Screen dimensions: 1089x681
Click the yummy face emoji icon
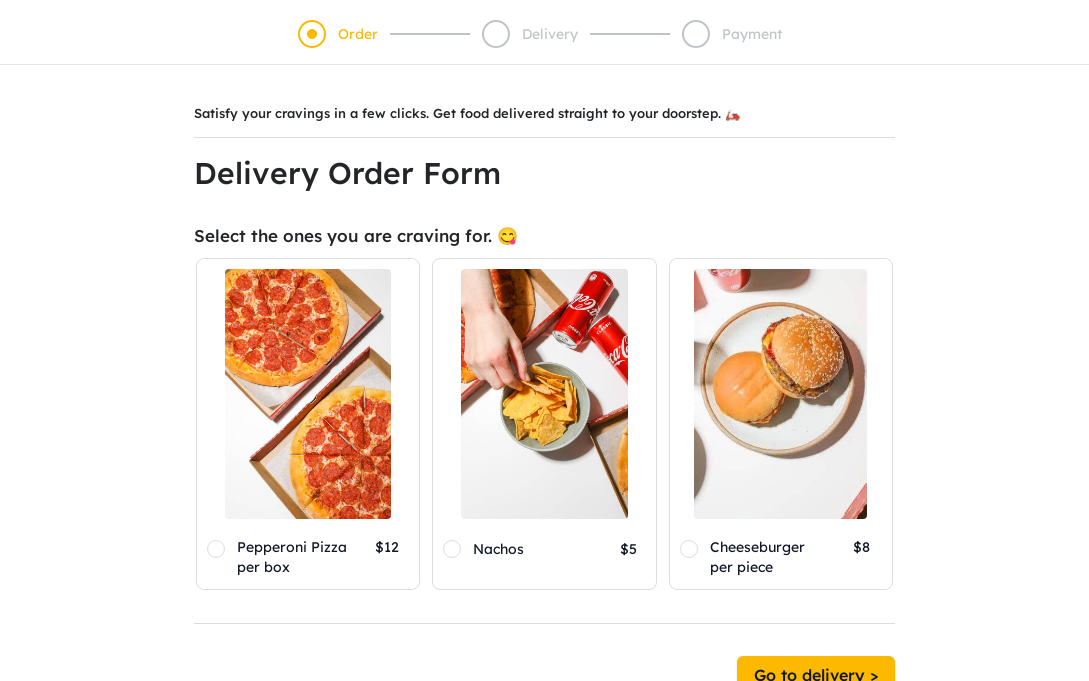508,237
